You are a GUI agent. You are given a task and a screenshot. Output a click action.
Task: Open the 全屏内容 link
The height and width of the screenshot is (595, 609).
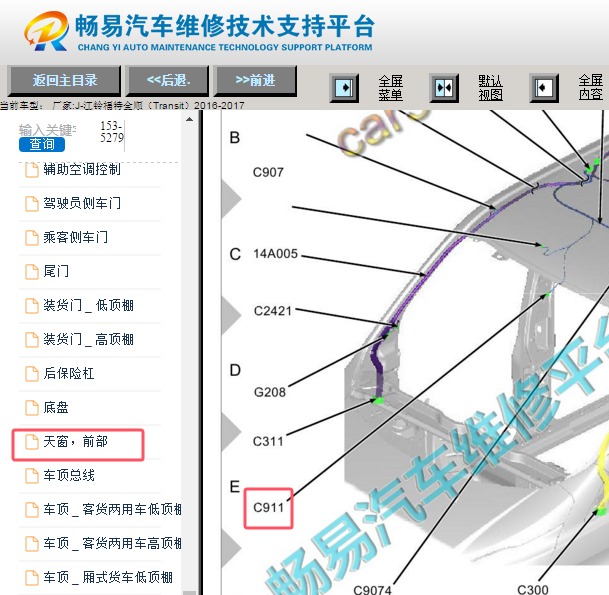590,87
